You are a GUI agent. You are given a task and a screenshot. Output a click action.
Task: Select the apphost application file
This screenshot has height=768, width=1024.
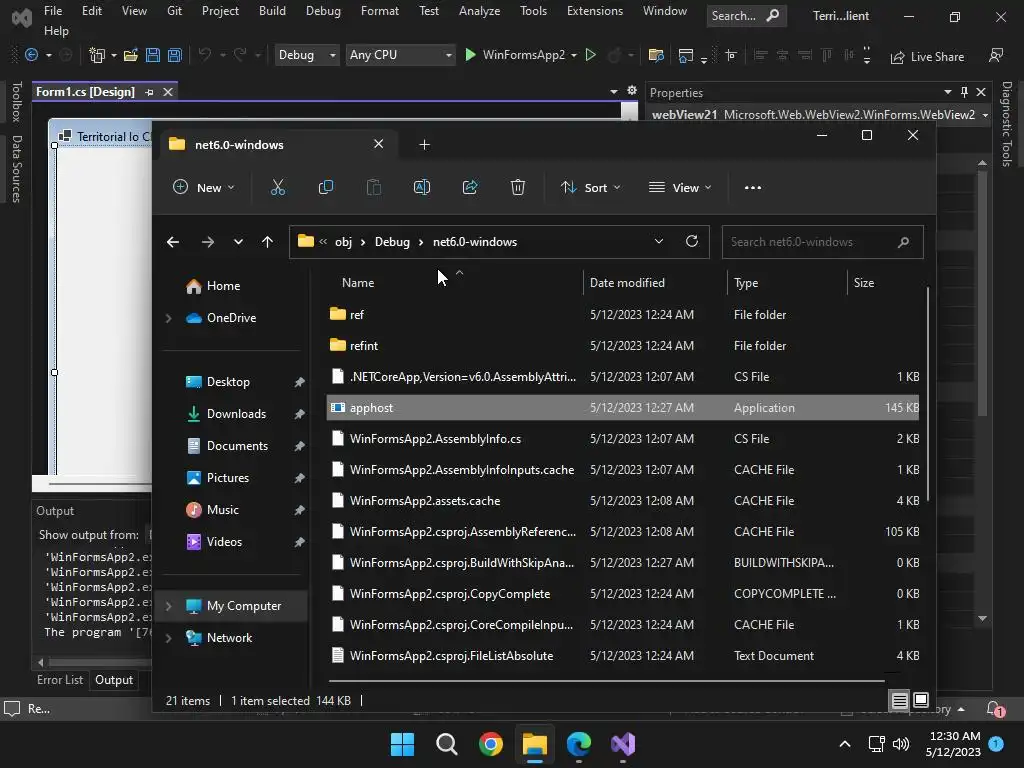[x=622, y=408]
